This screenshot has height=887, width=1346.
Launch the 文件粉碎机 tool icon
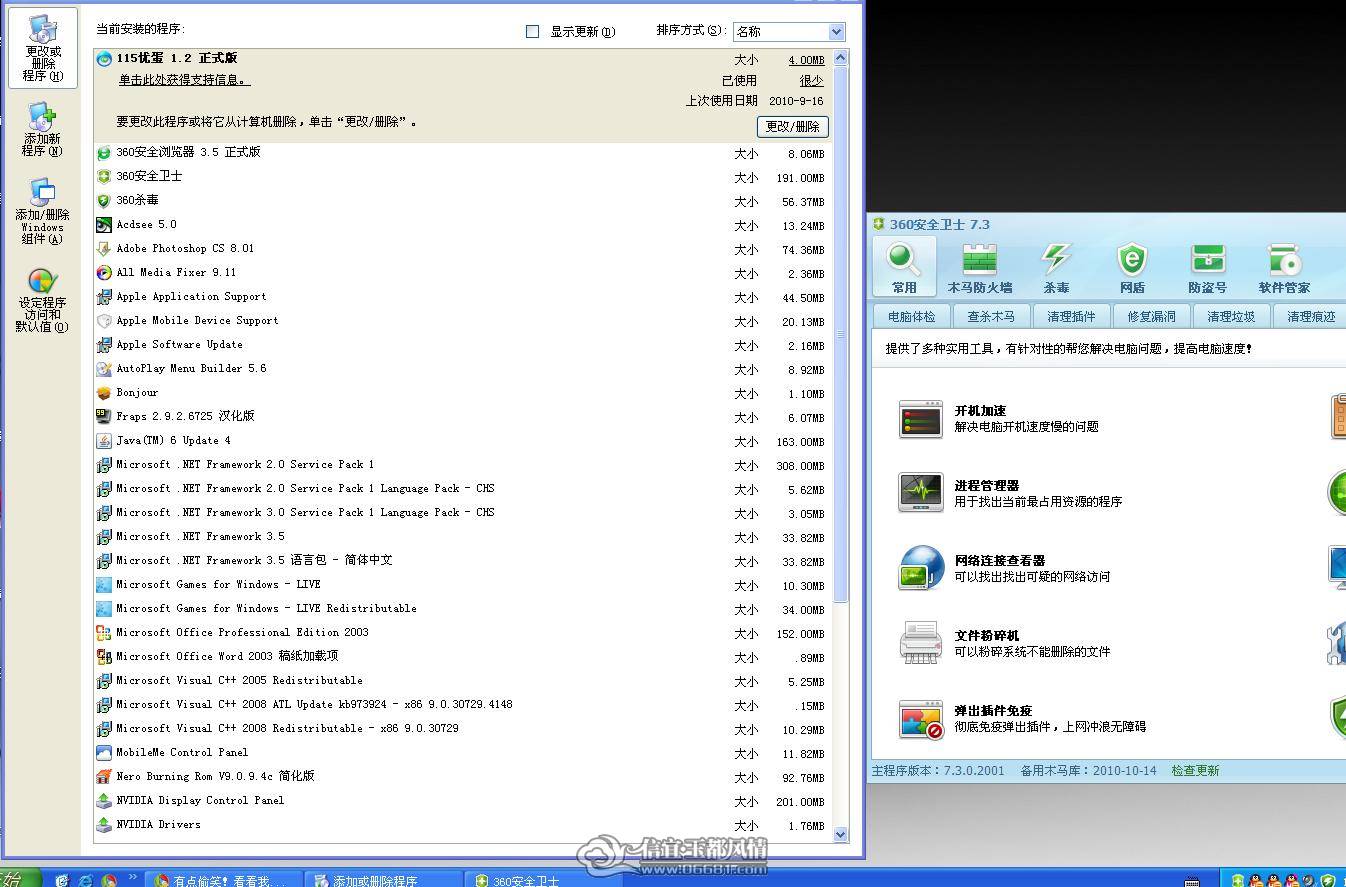tap(920, 643)
